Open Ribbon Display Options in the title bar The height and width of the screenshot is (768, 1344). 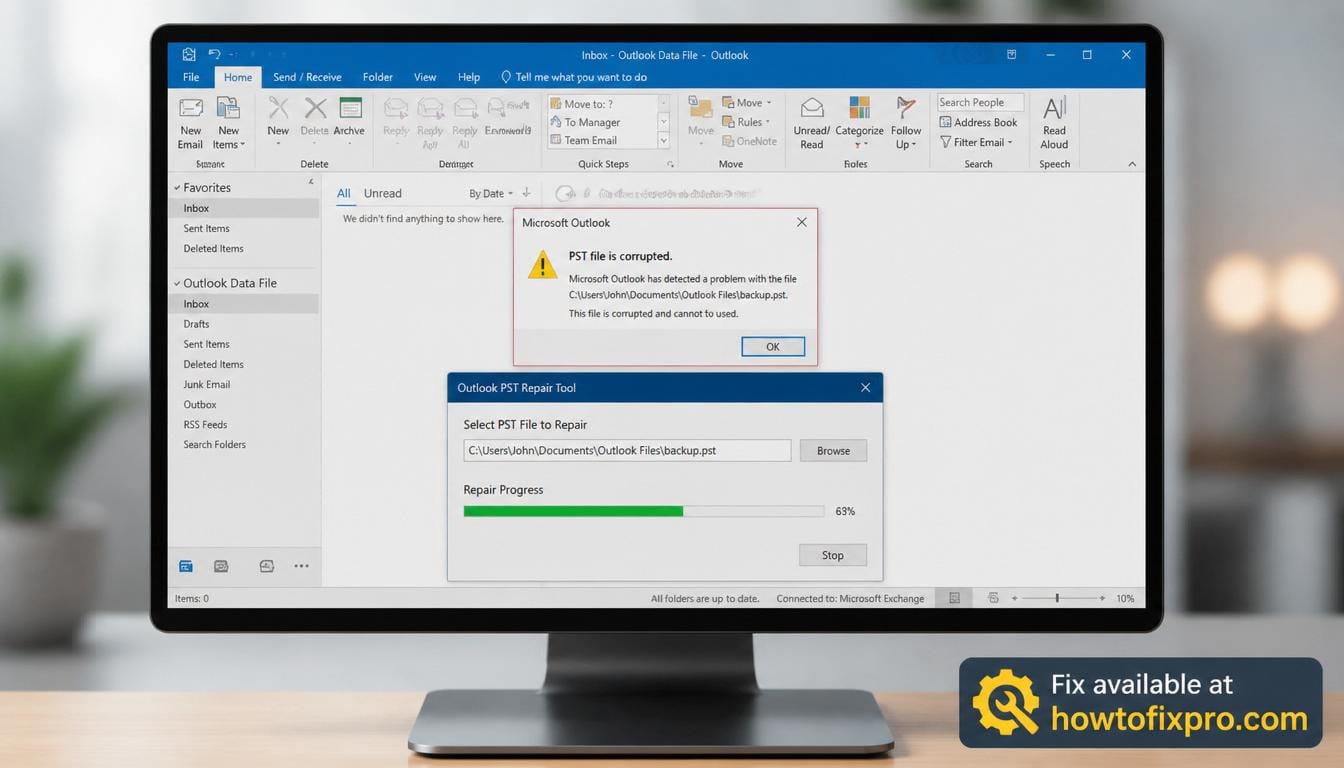pos(1011,55)
